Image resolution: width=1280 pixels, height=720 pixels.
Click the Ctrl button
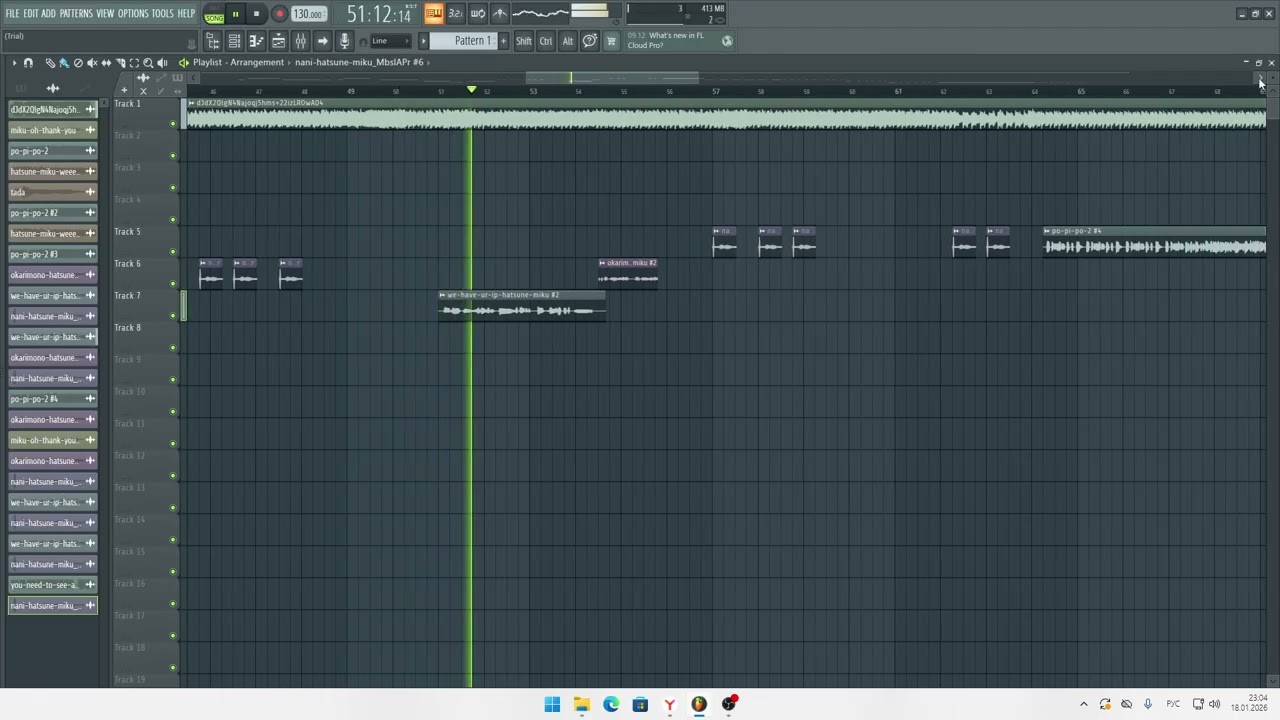(546, 41)
